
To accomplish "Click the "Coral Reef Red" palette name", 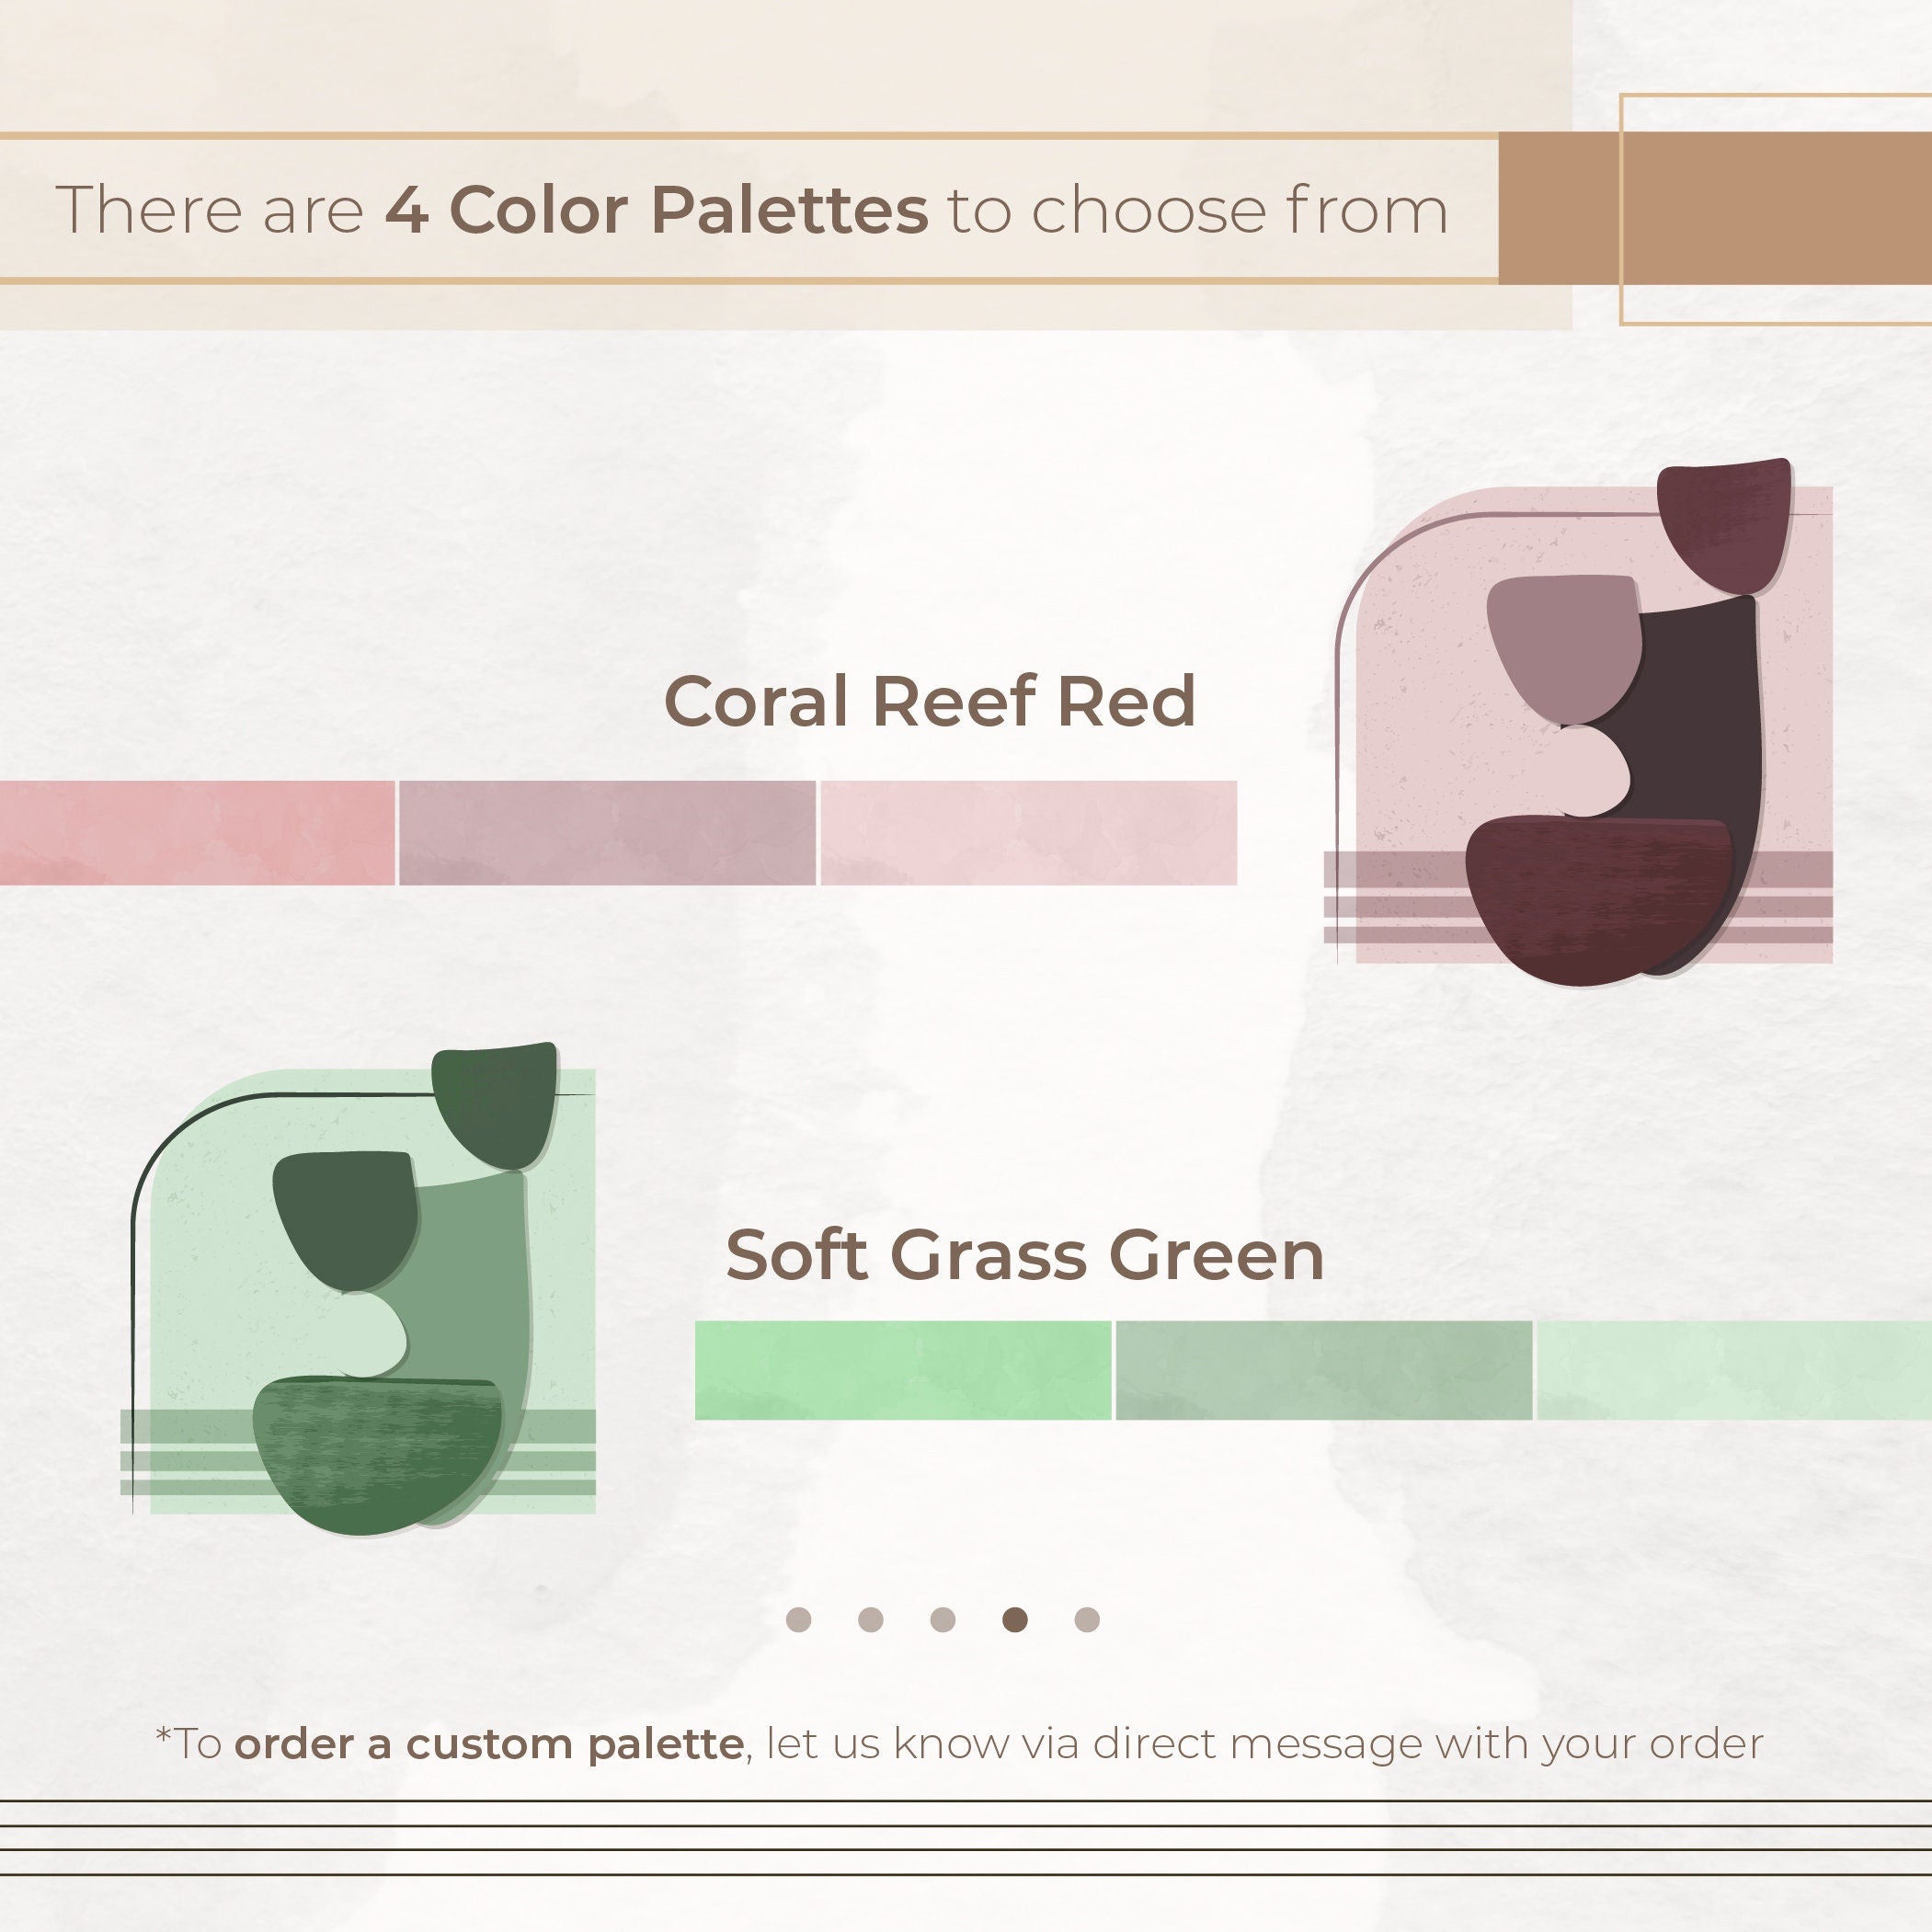I will click(x=930, y=701).
